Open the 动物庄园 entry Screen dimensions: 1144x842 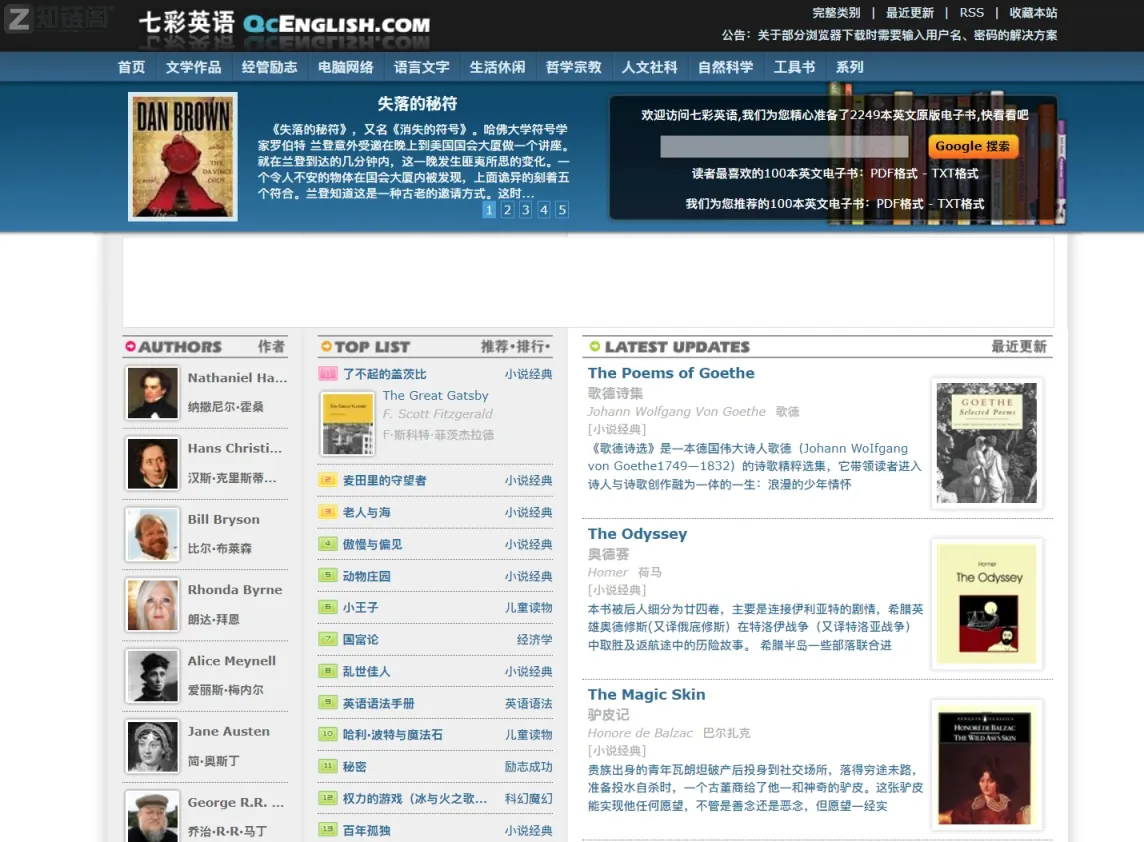point(366,576)
